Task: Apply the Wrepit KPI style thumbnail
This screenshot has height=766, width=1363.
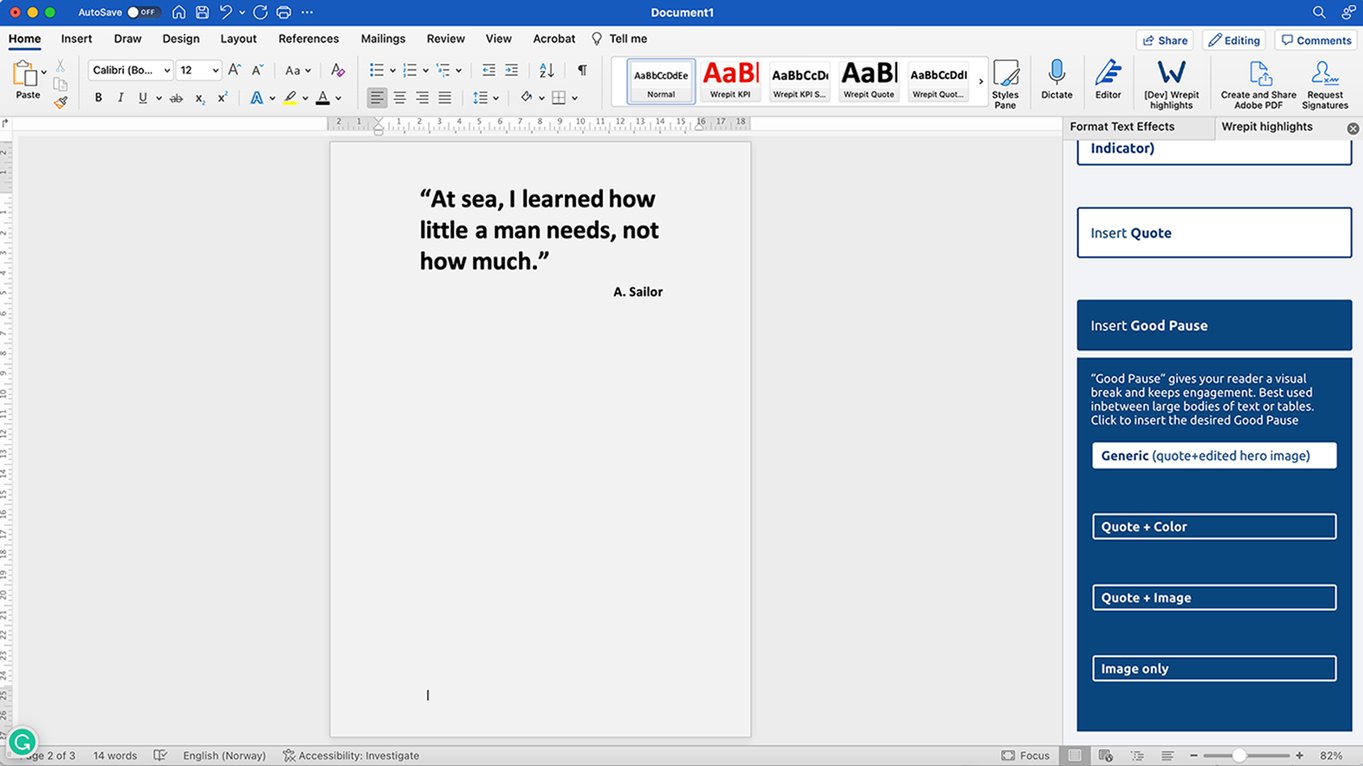Action: pos(730,81)
